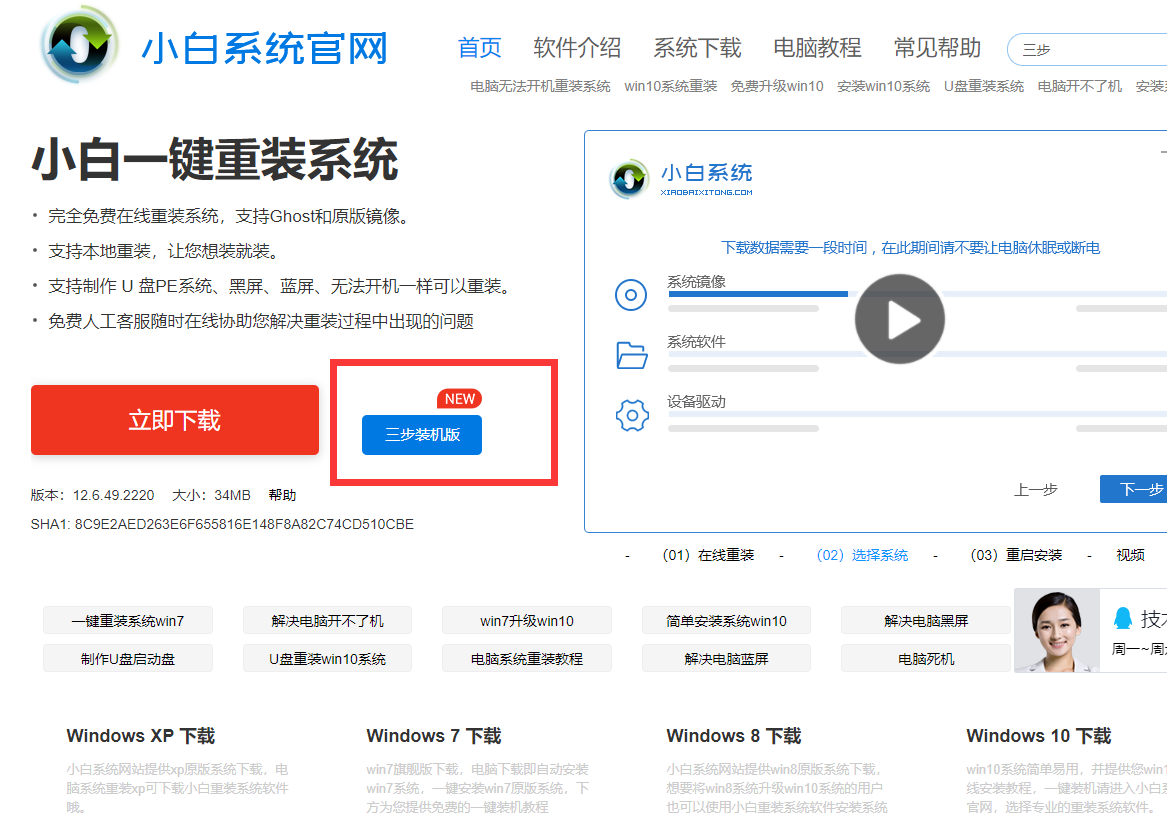This screenshot has width=1167, height=825.
Task: Click the 三步装机版 button
Action: pos(422,435)
